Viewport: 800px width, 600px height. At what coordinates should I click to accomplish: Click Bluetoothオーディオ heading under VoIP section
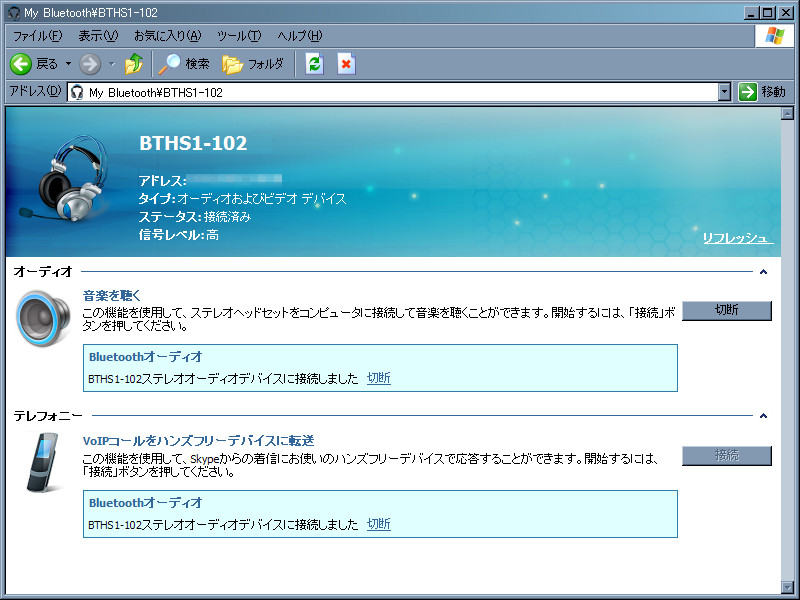(145, 503)
